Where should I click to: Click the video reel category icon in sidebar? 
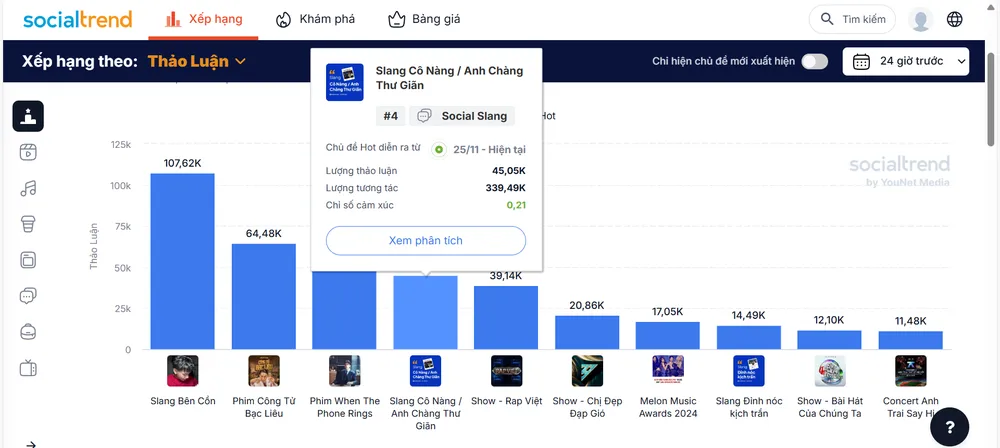pyautogui.click(x=28, y=152)
